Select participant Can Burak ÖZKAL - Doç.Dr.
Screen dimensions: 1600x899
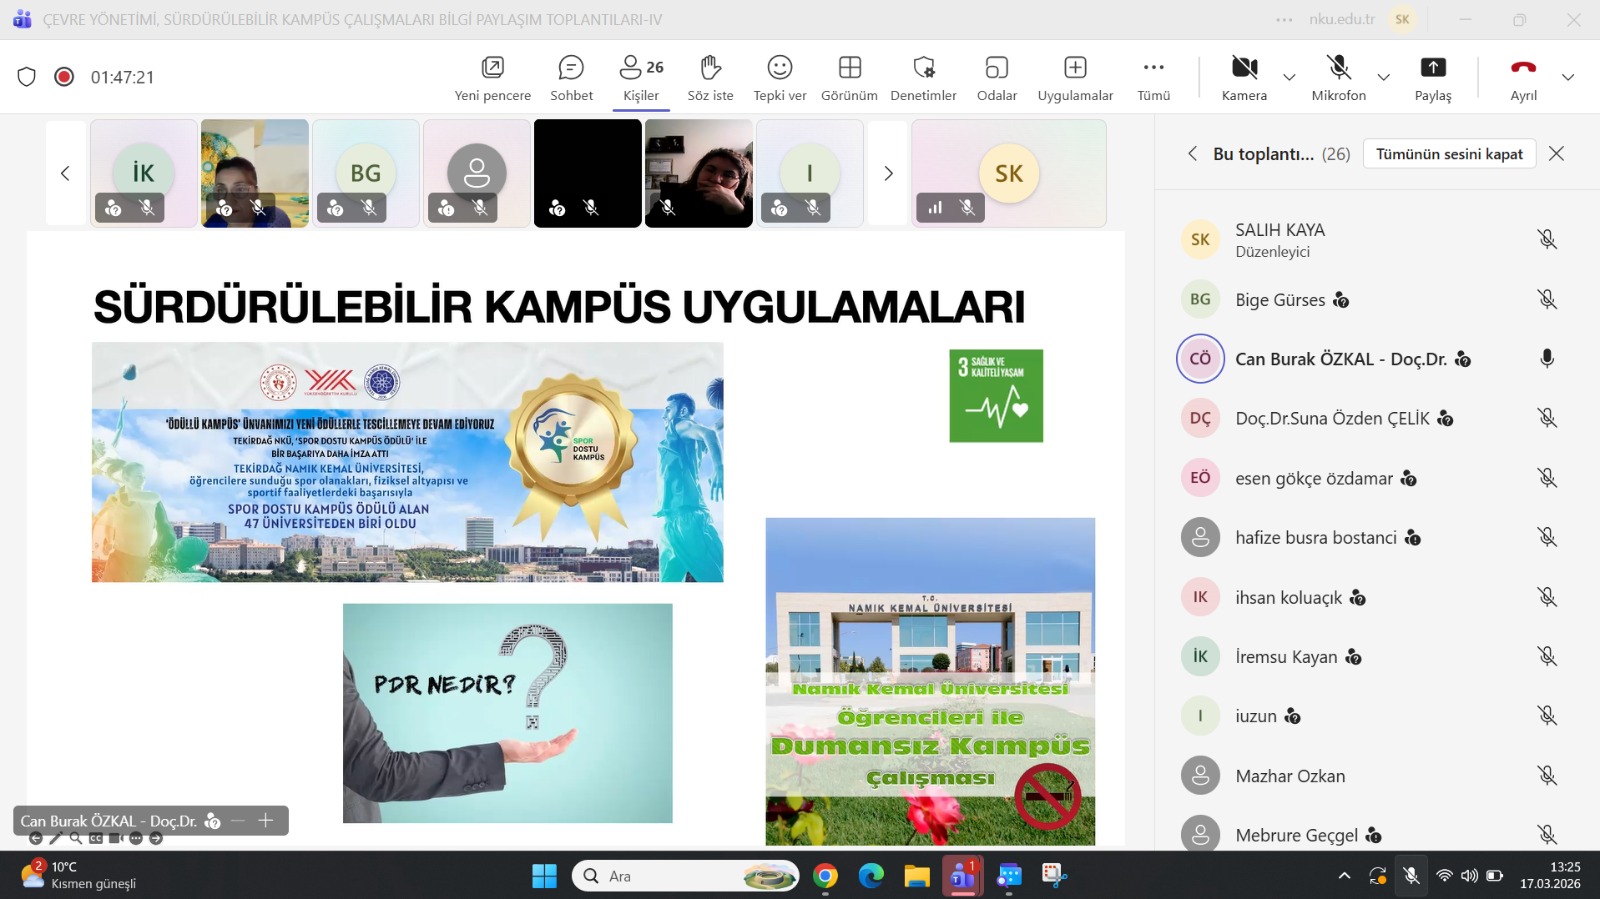point(1377,358)
